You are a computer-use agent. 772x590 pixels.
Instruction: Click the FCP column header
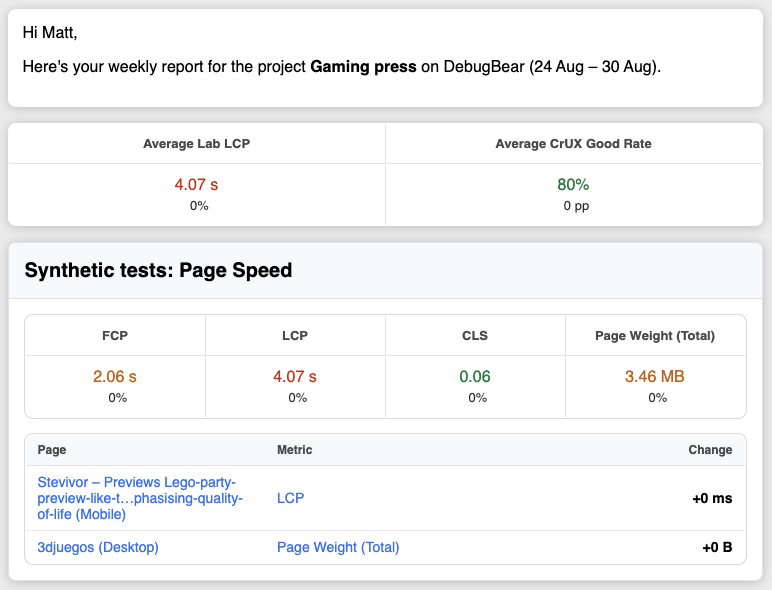pos(115,335)
